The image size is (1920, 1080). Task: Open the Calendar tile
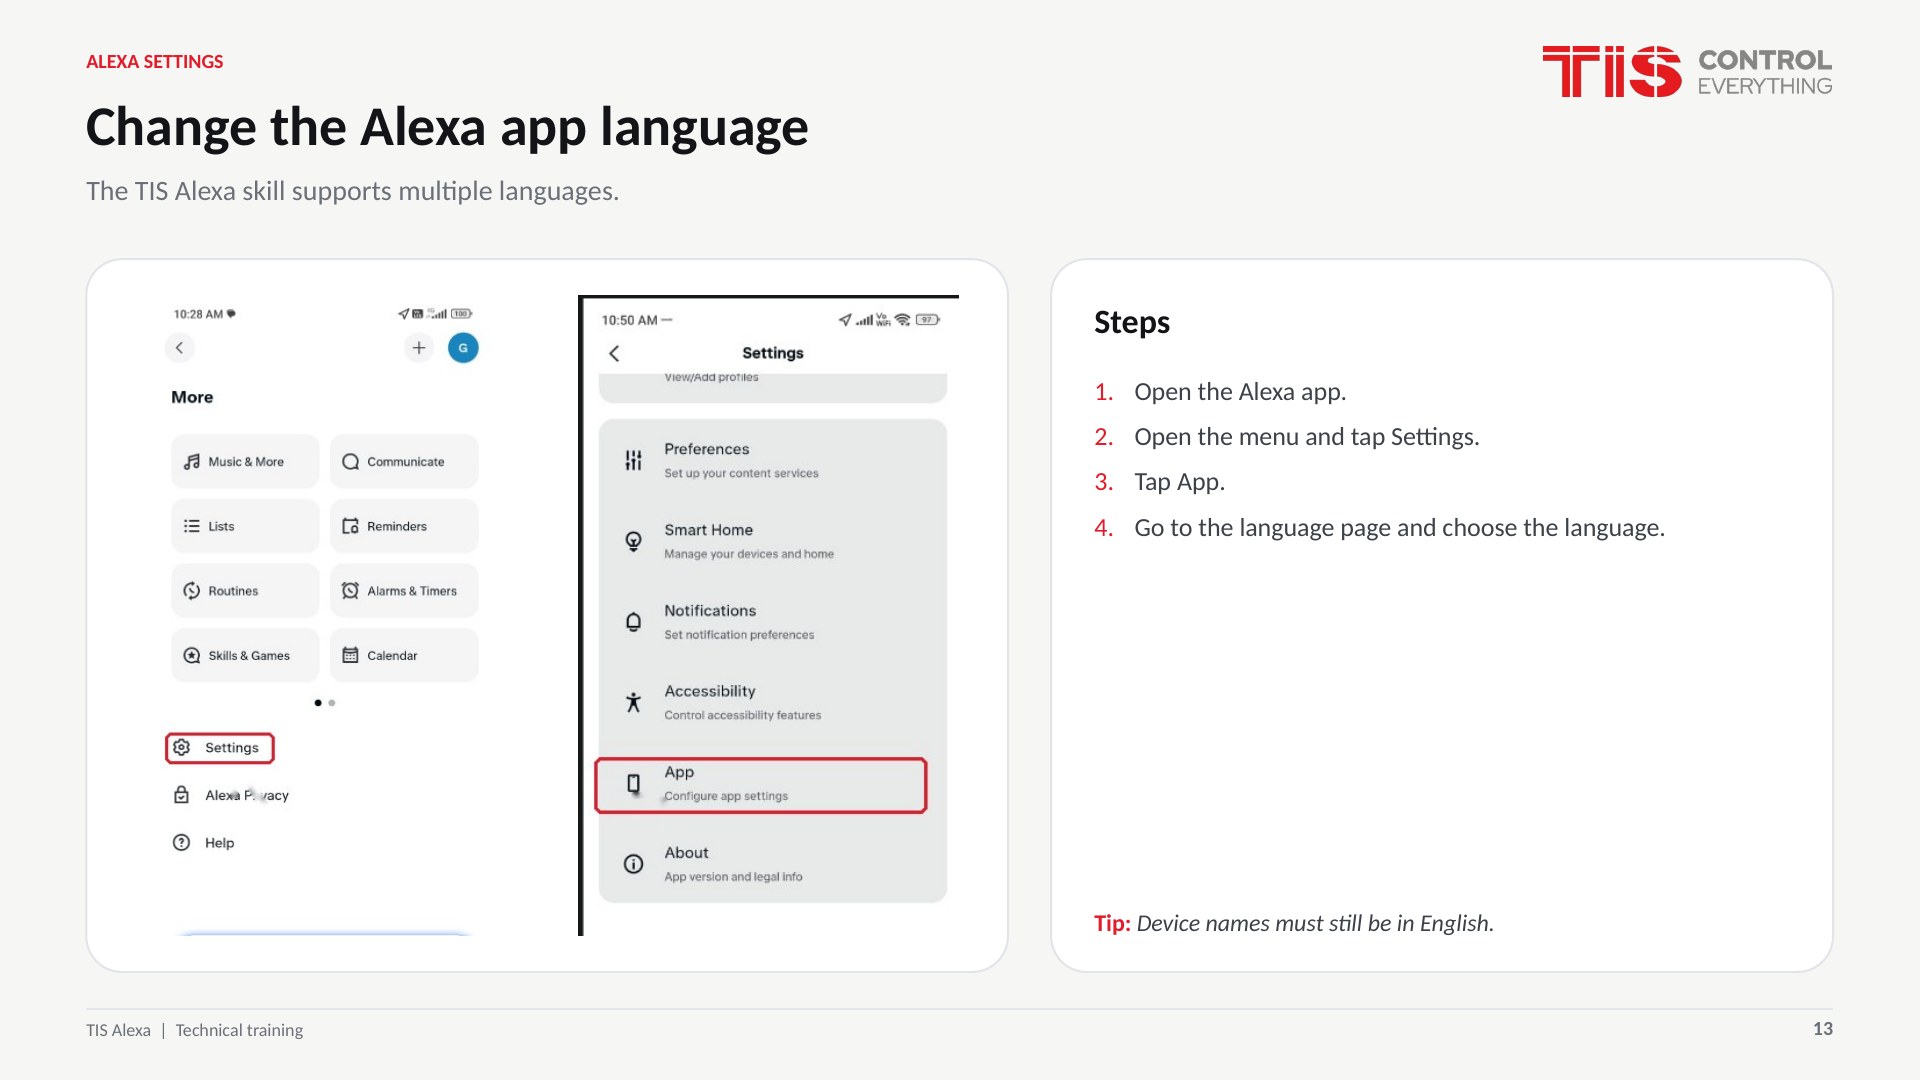[404, 656]
